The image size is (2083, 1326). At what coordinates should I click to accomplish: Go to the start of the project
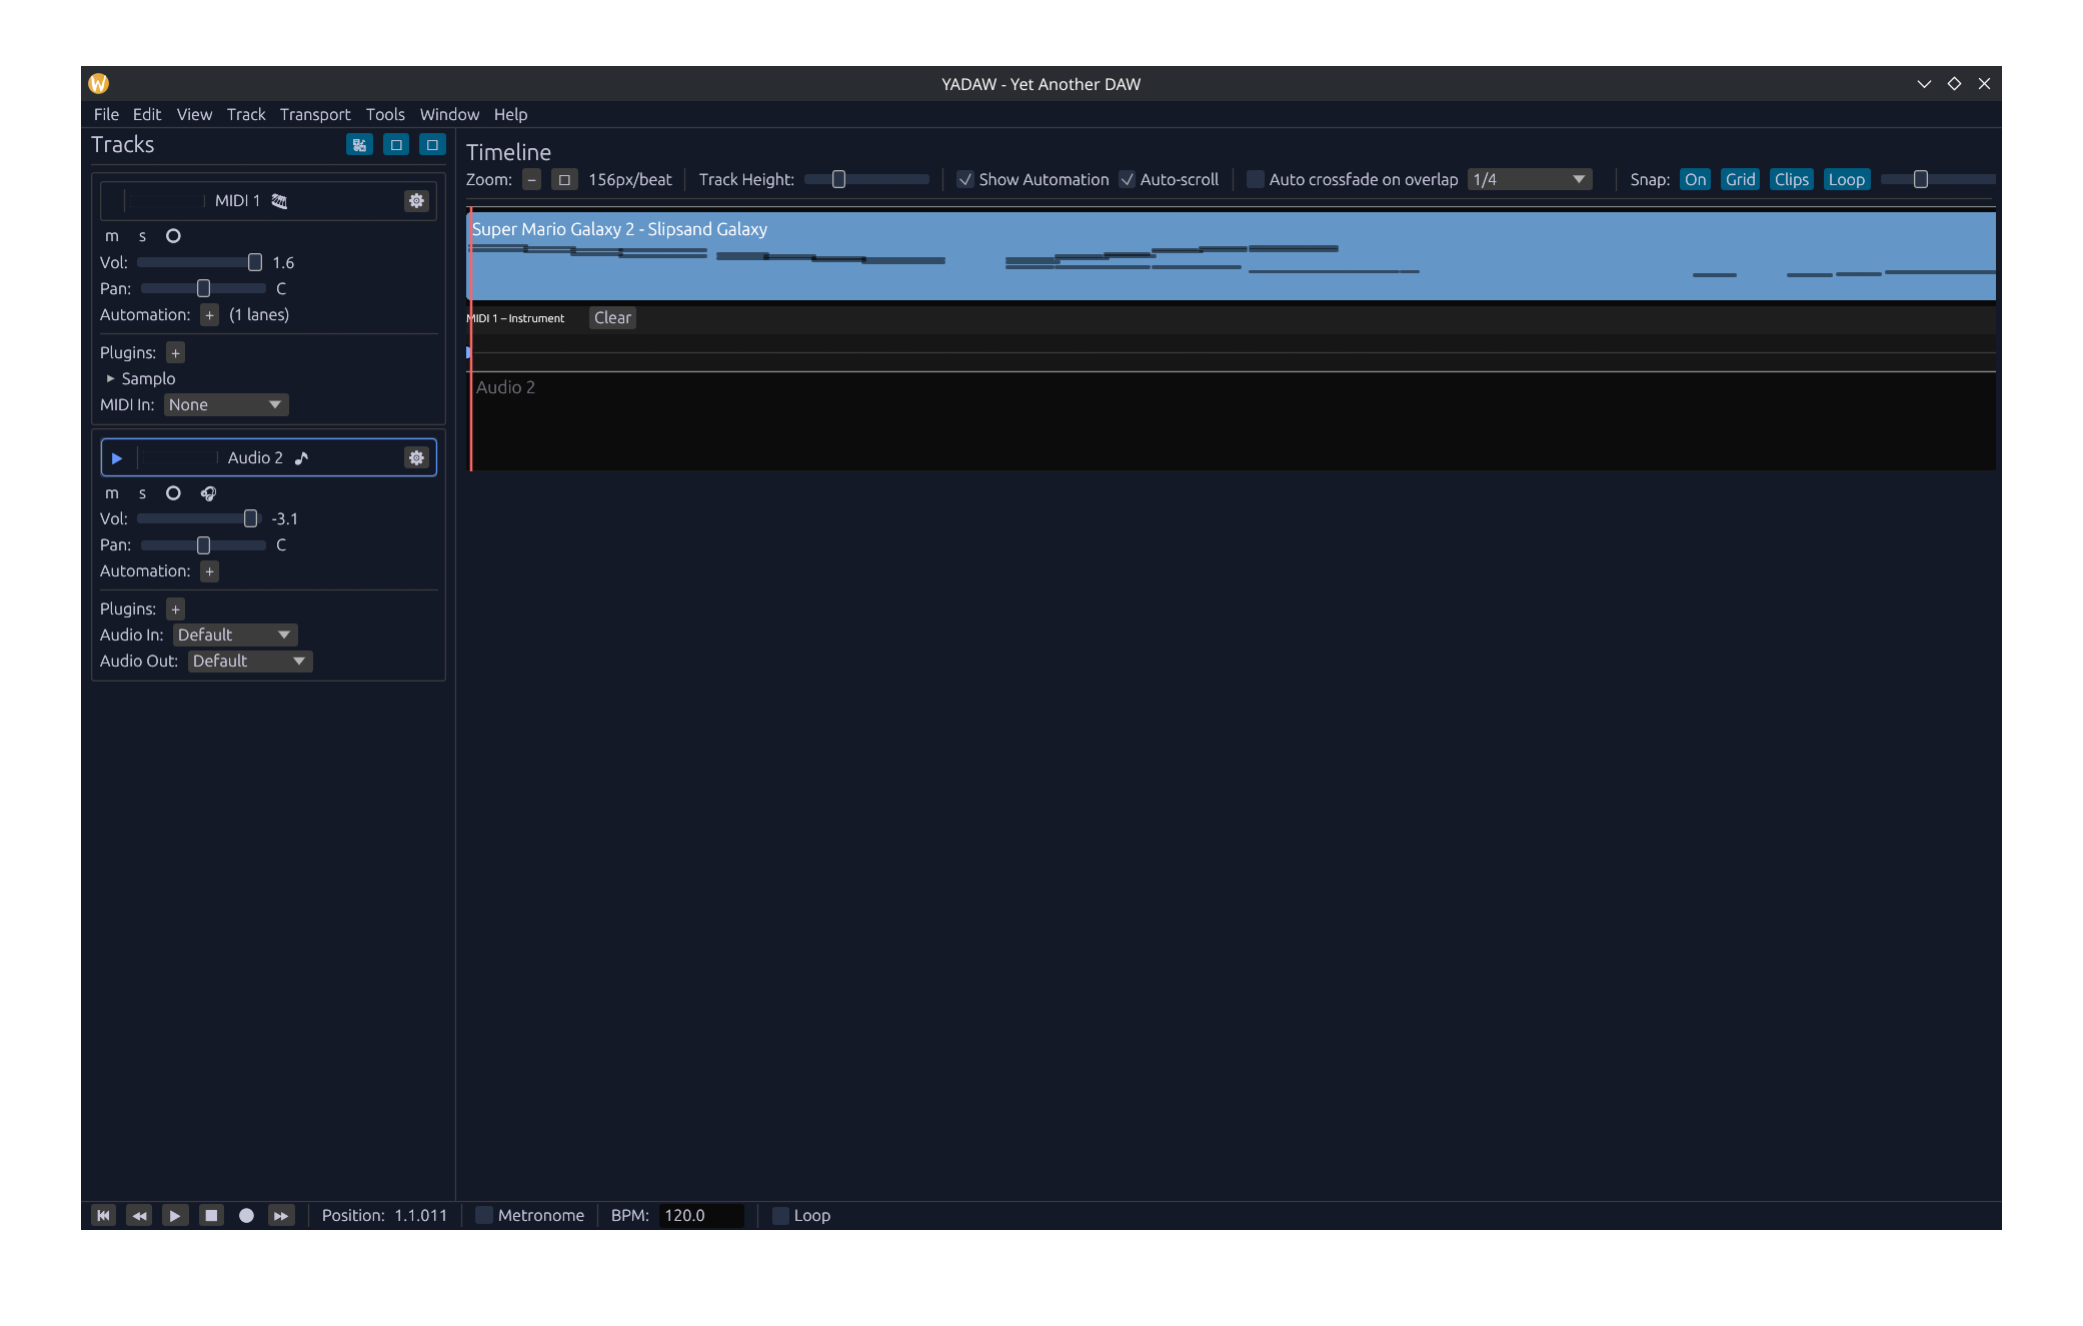[x=103, y=1215]
